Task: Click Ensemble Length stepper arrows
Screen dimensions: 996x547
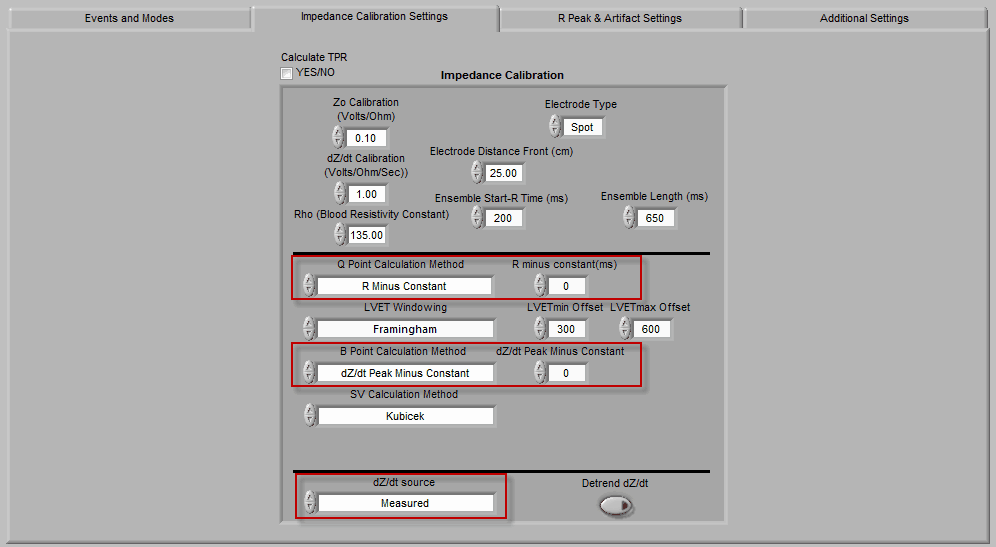Action: [629, 217]
